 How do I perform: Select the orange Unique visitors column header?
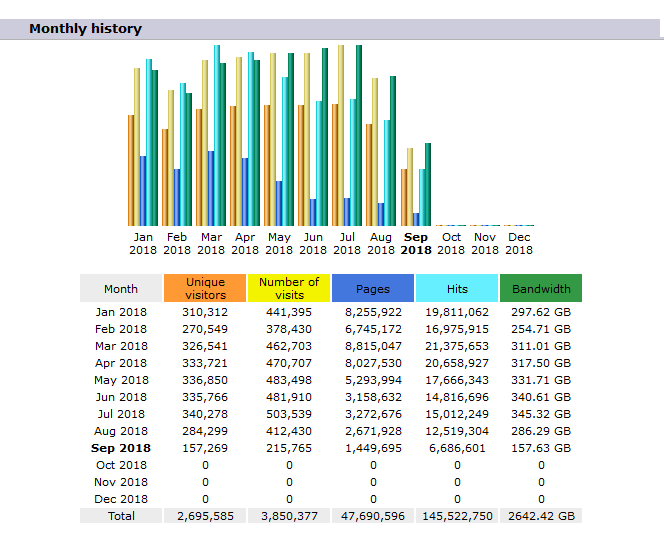pos(205,288)
